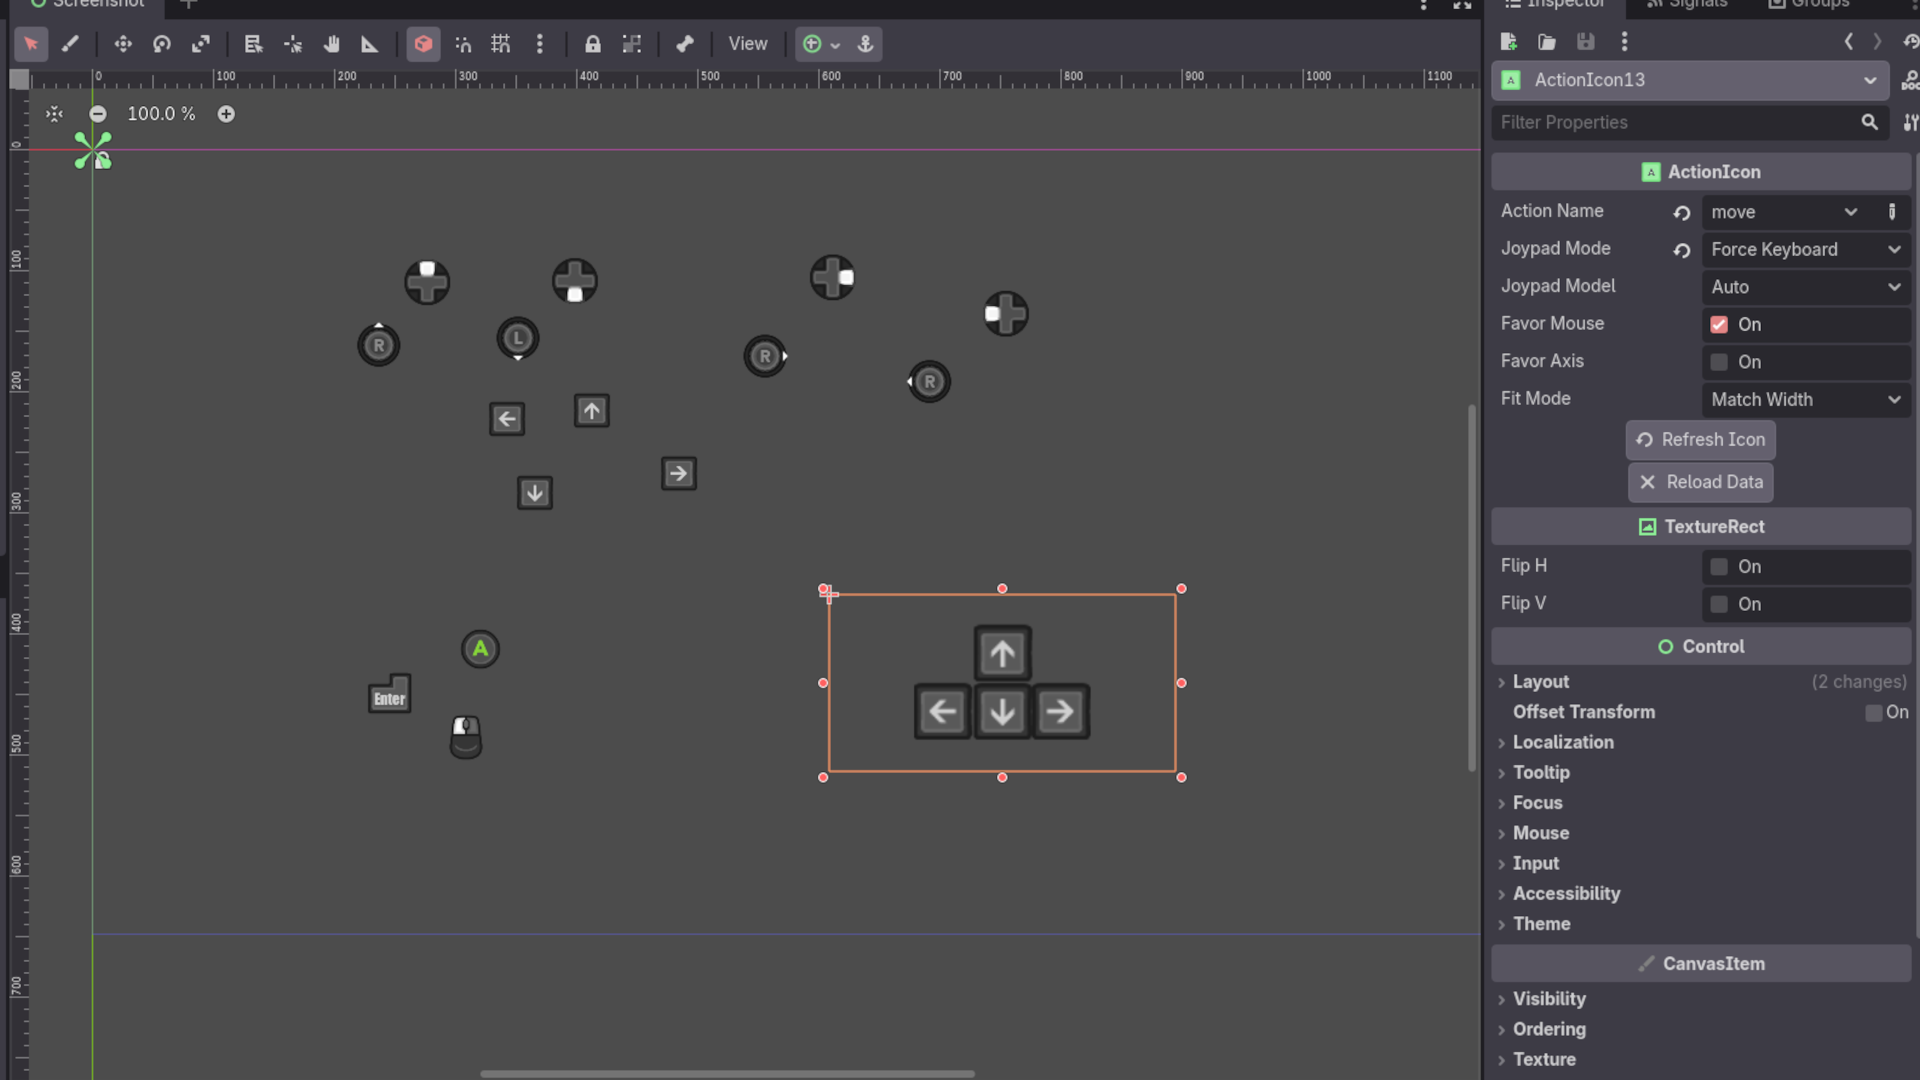Revert the Joypad Mode property
The width and height of the screenshot is (1920, 1080).
[x=1682, y=250]
